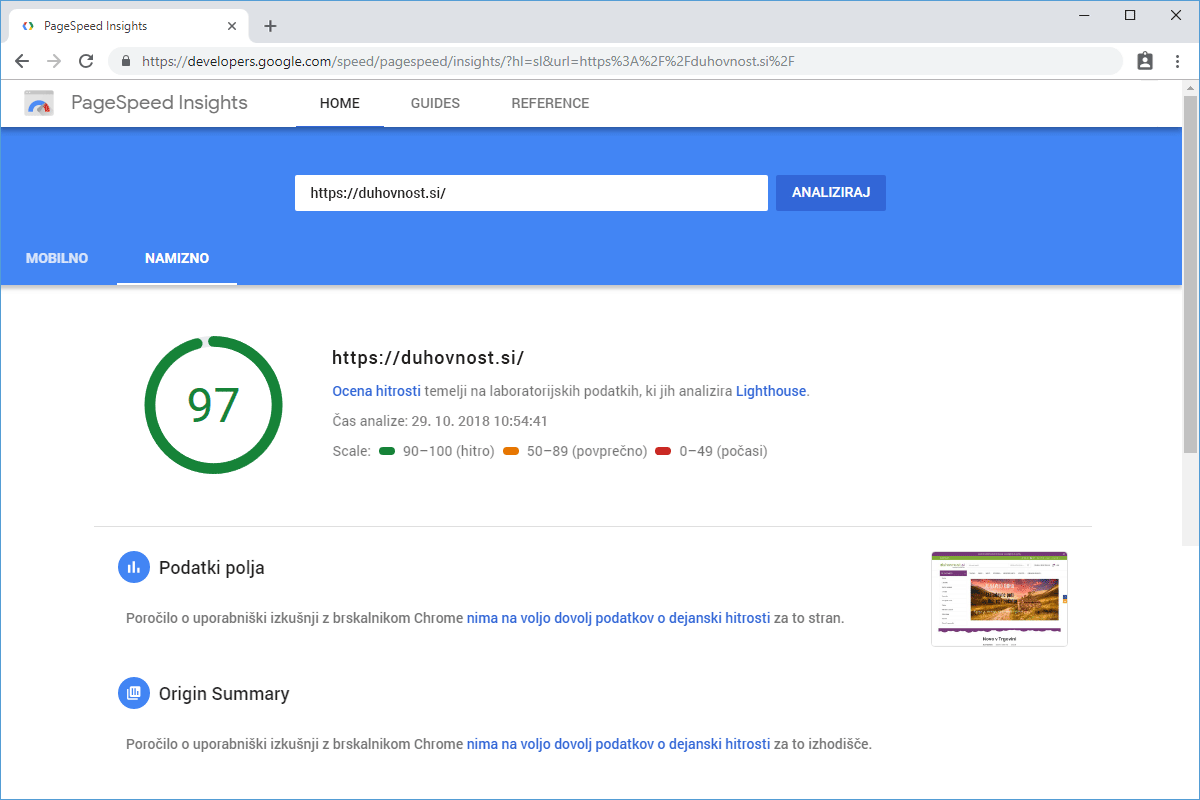The image size is (1200, 800).
Task: Switch to the MOBILNO tab
Action: 57,258
